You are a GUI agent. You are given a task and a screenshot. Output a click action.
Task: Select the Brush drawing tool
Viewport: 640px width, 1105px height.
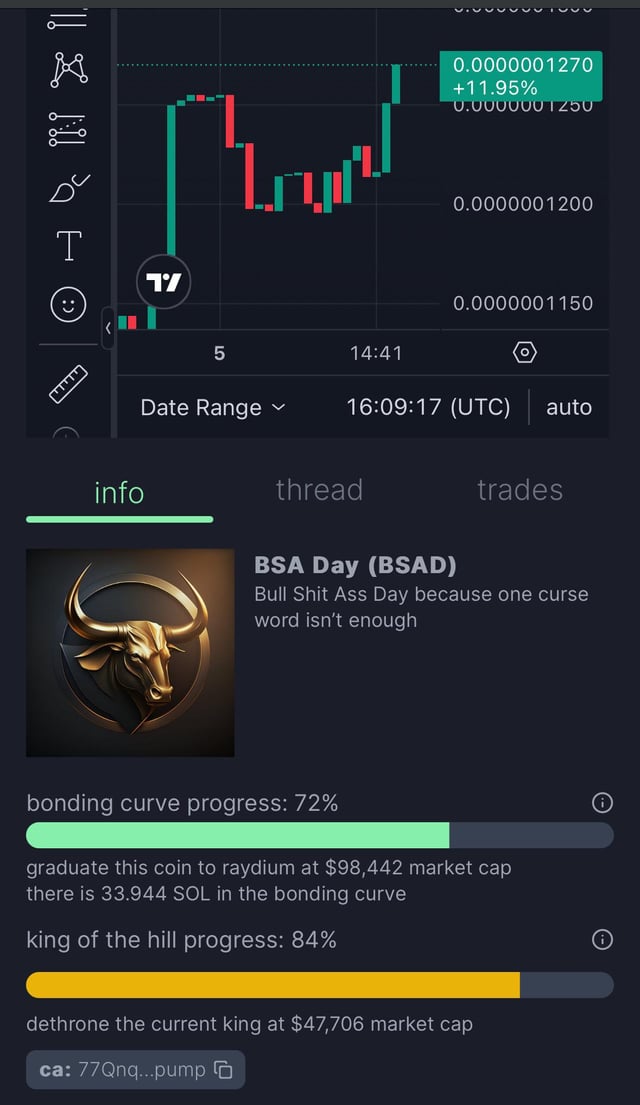(x=68, y=187)
